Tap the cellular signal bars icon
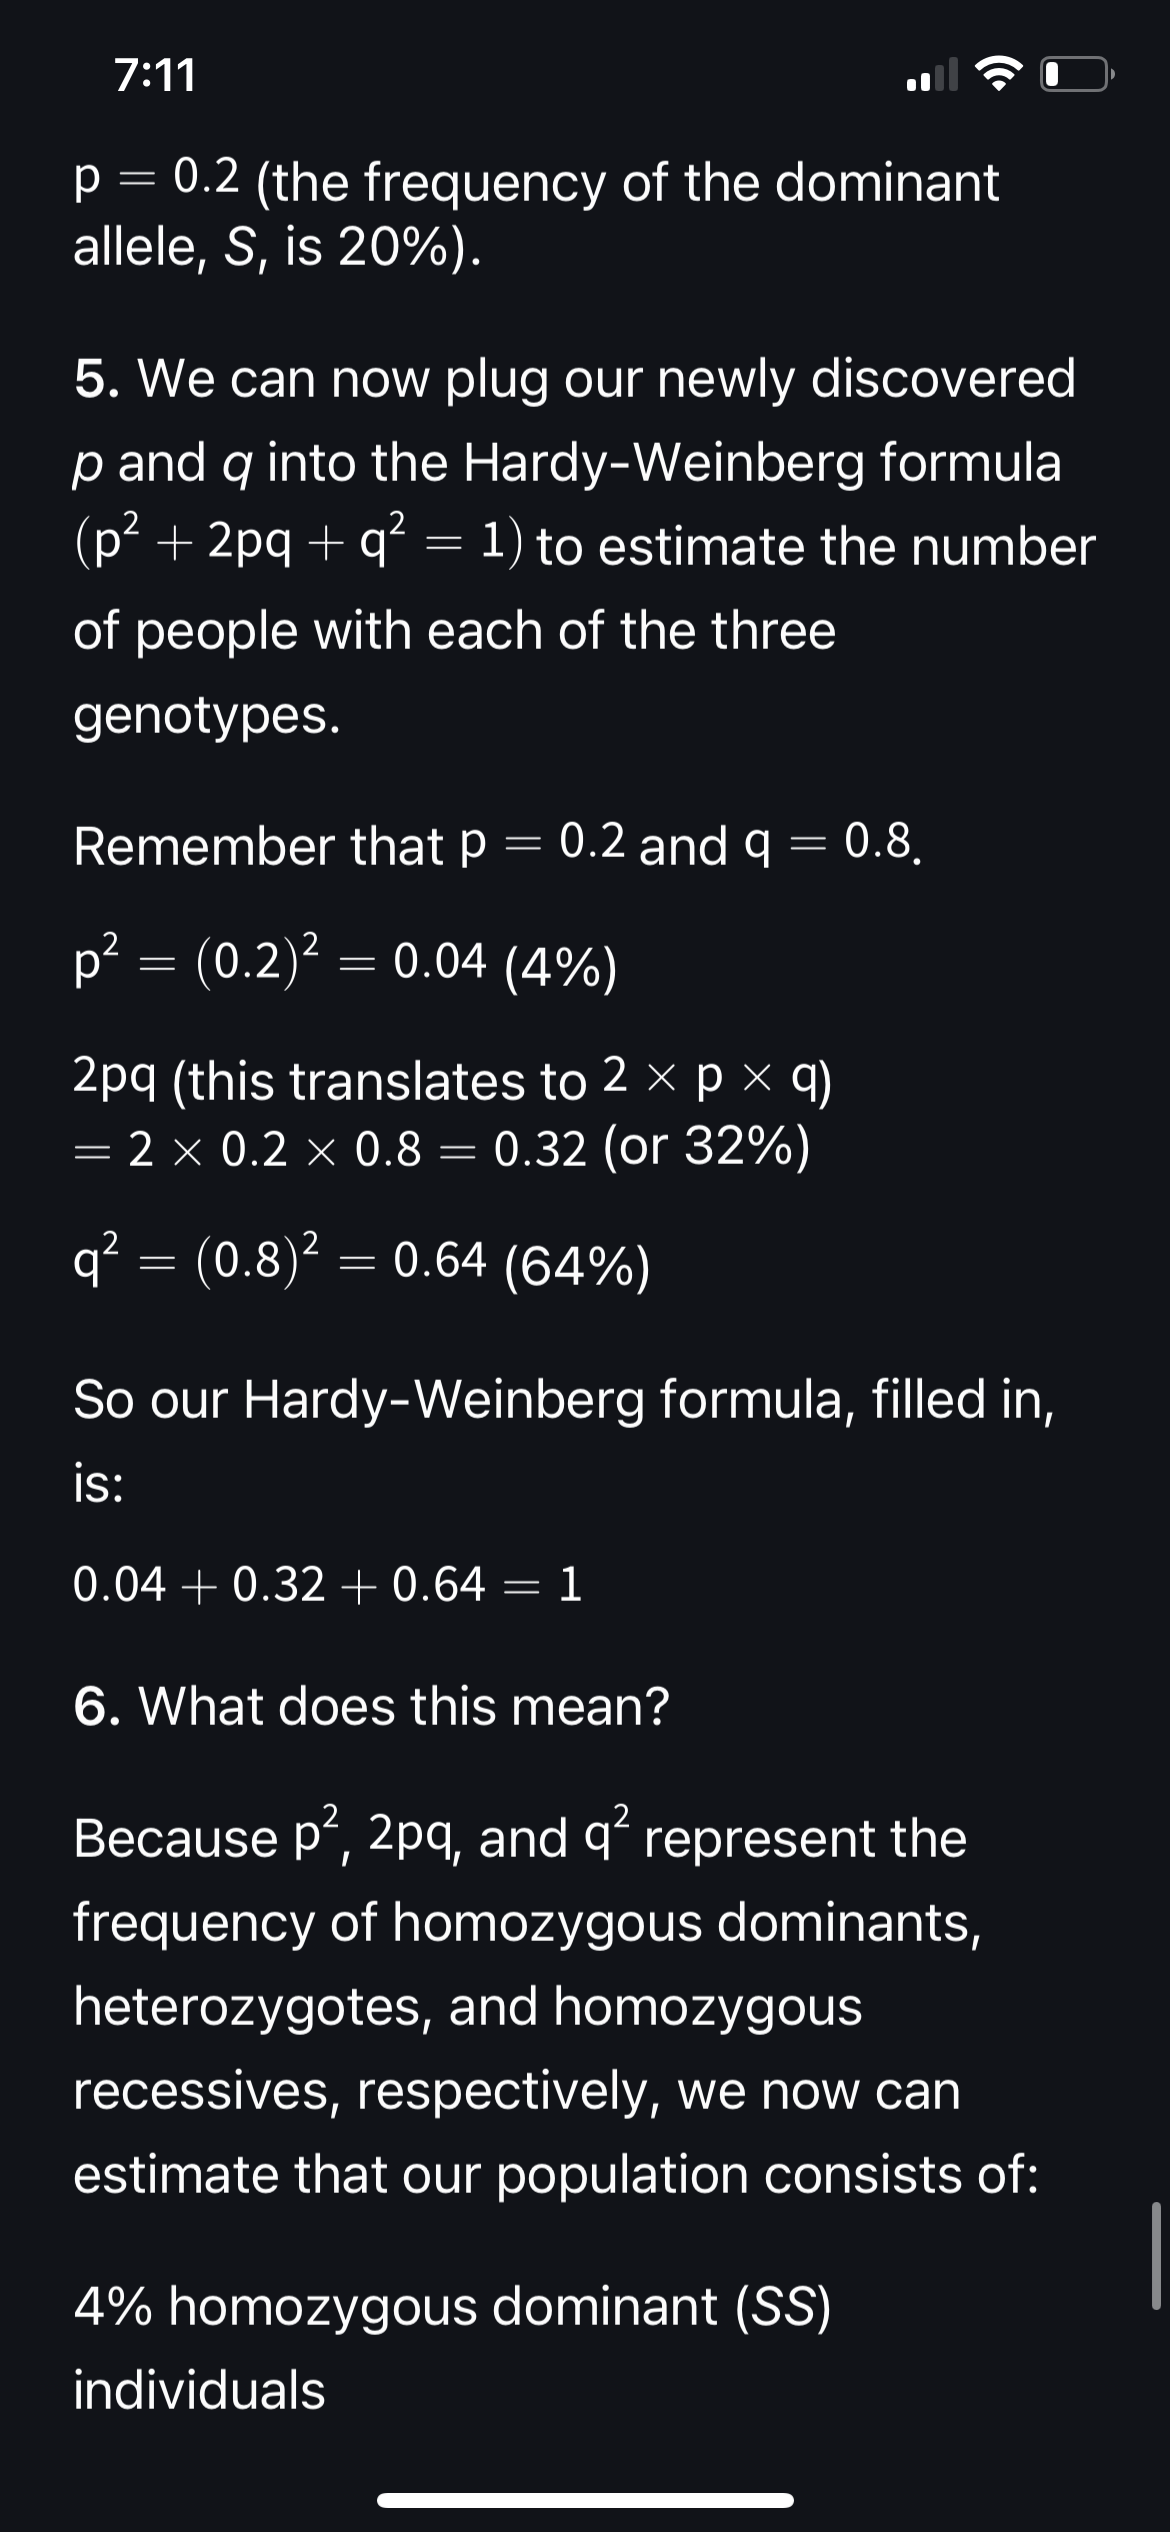This screenshot has width=1170, height=2532. (931, 75)
